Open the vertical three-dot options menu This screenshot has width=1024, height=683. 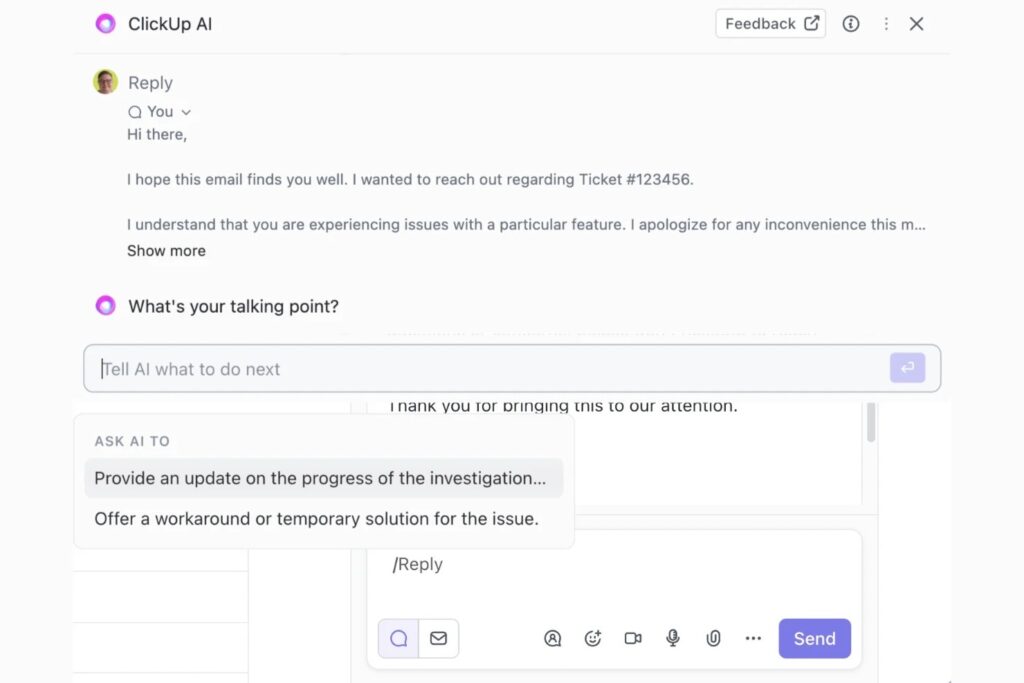[x=885, y=24]
